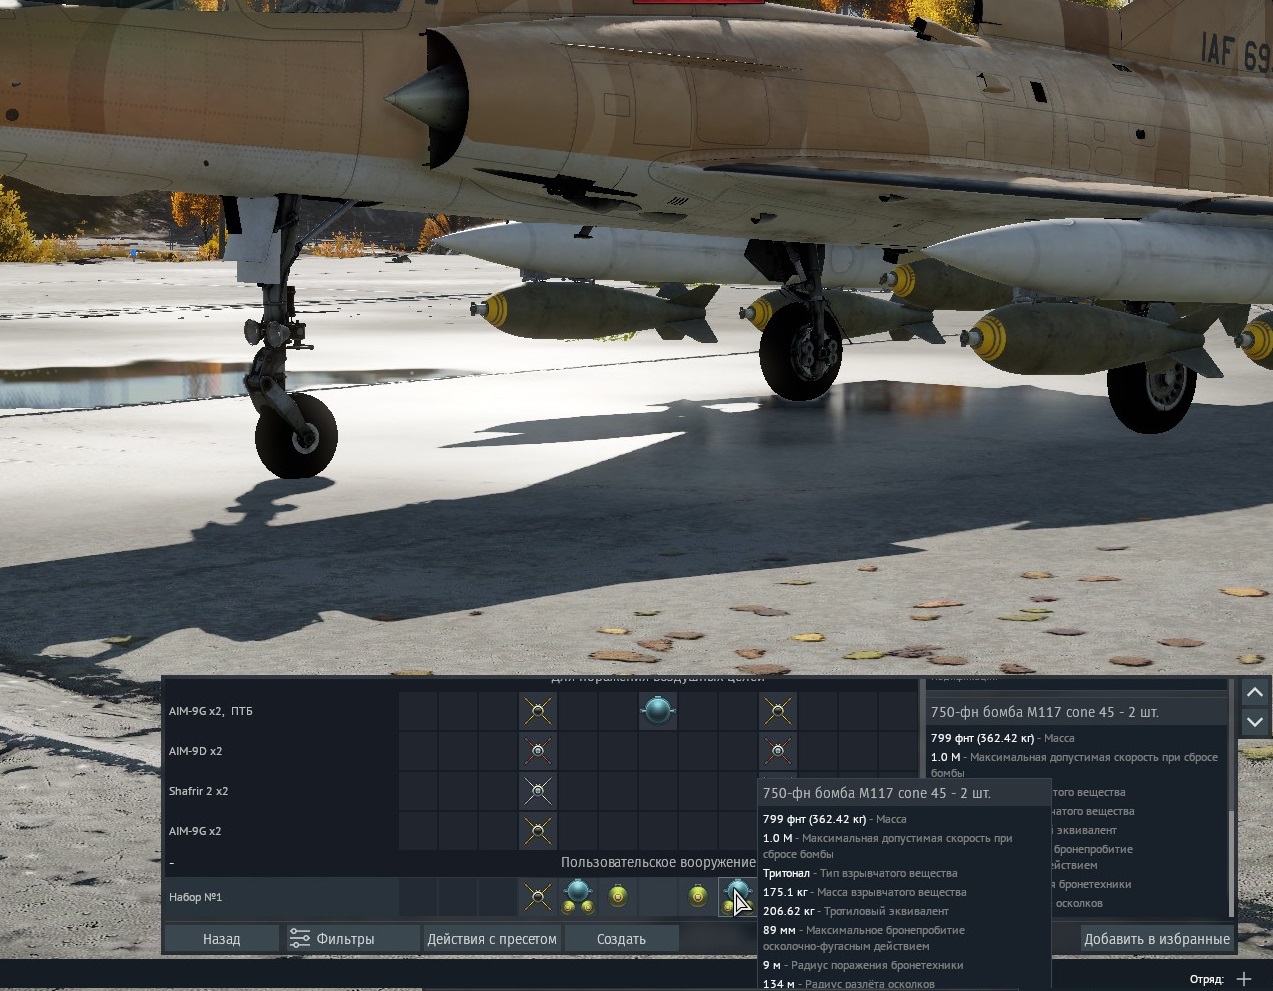Select left missile slot in AIM-9G x2, ПТБ row
This screenshot has width=1273, height=991.
[538, 711]
